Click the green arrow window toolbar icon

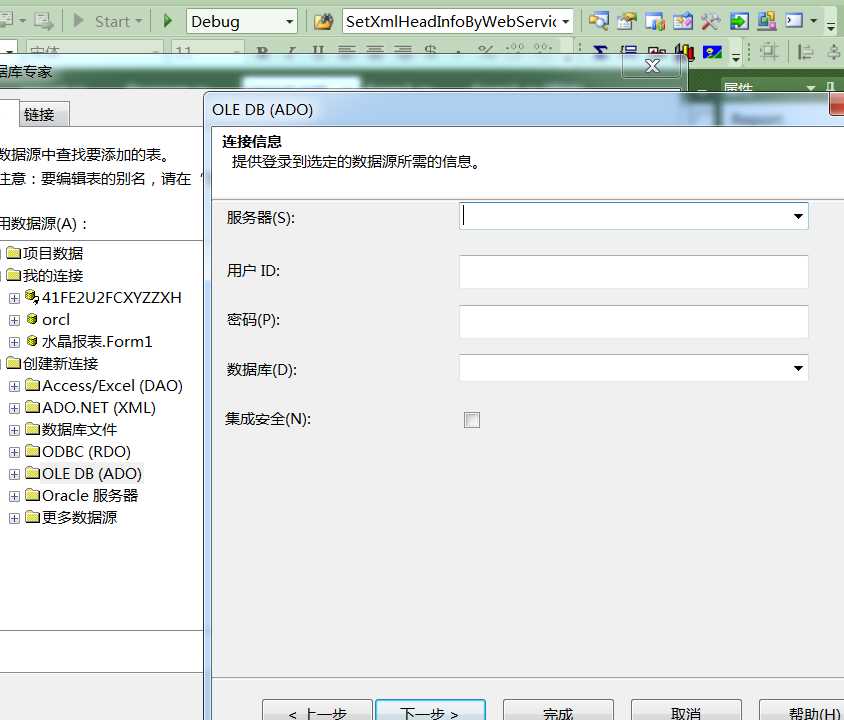739,21
